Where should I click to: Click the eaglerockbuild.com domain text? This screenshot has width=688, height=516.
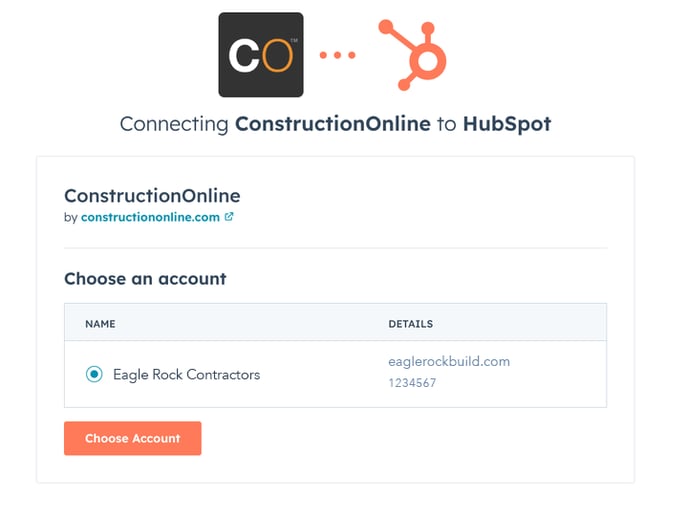click(x=449, y=362)
